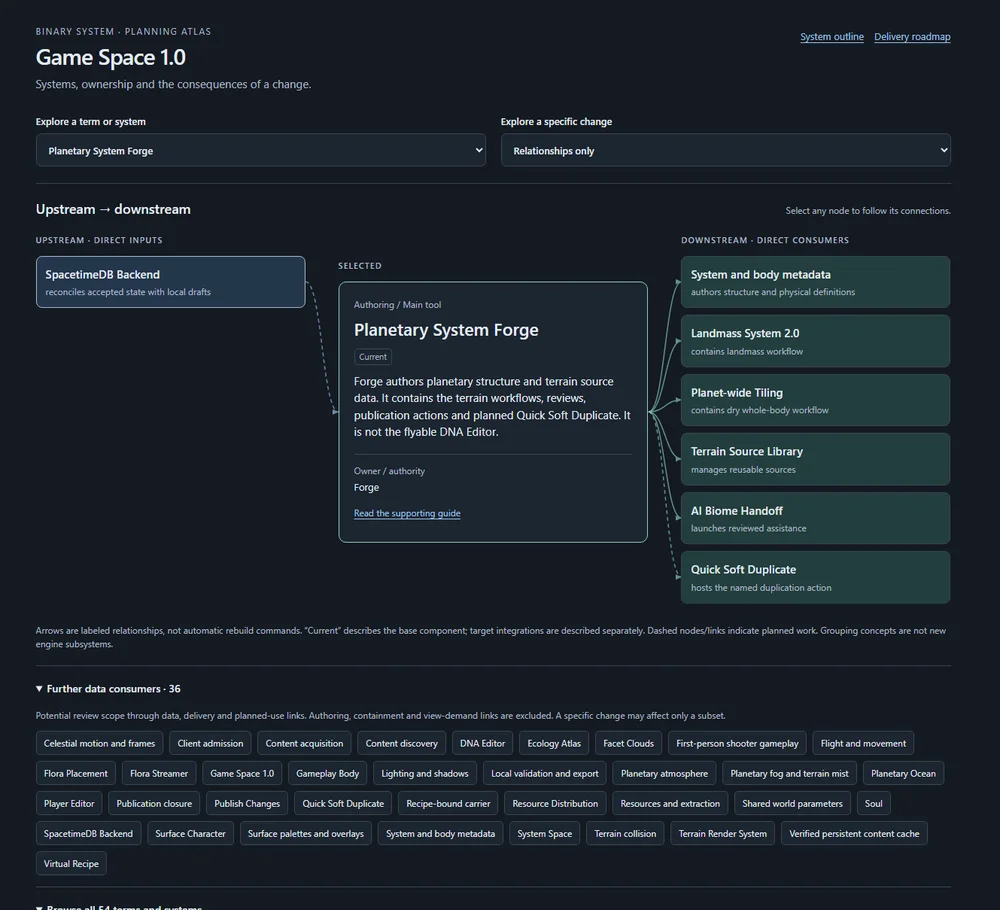This screenshot has height=910, width=1000.
Task: Click the Terrain Render System chip
Action: coord(723,833)
